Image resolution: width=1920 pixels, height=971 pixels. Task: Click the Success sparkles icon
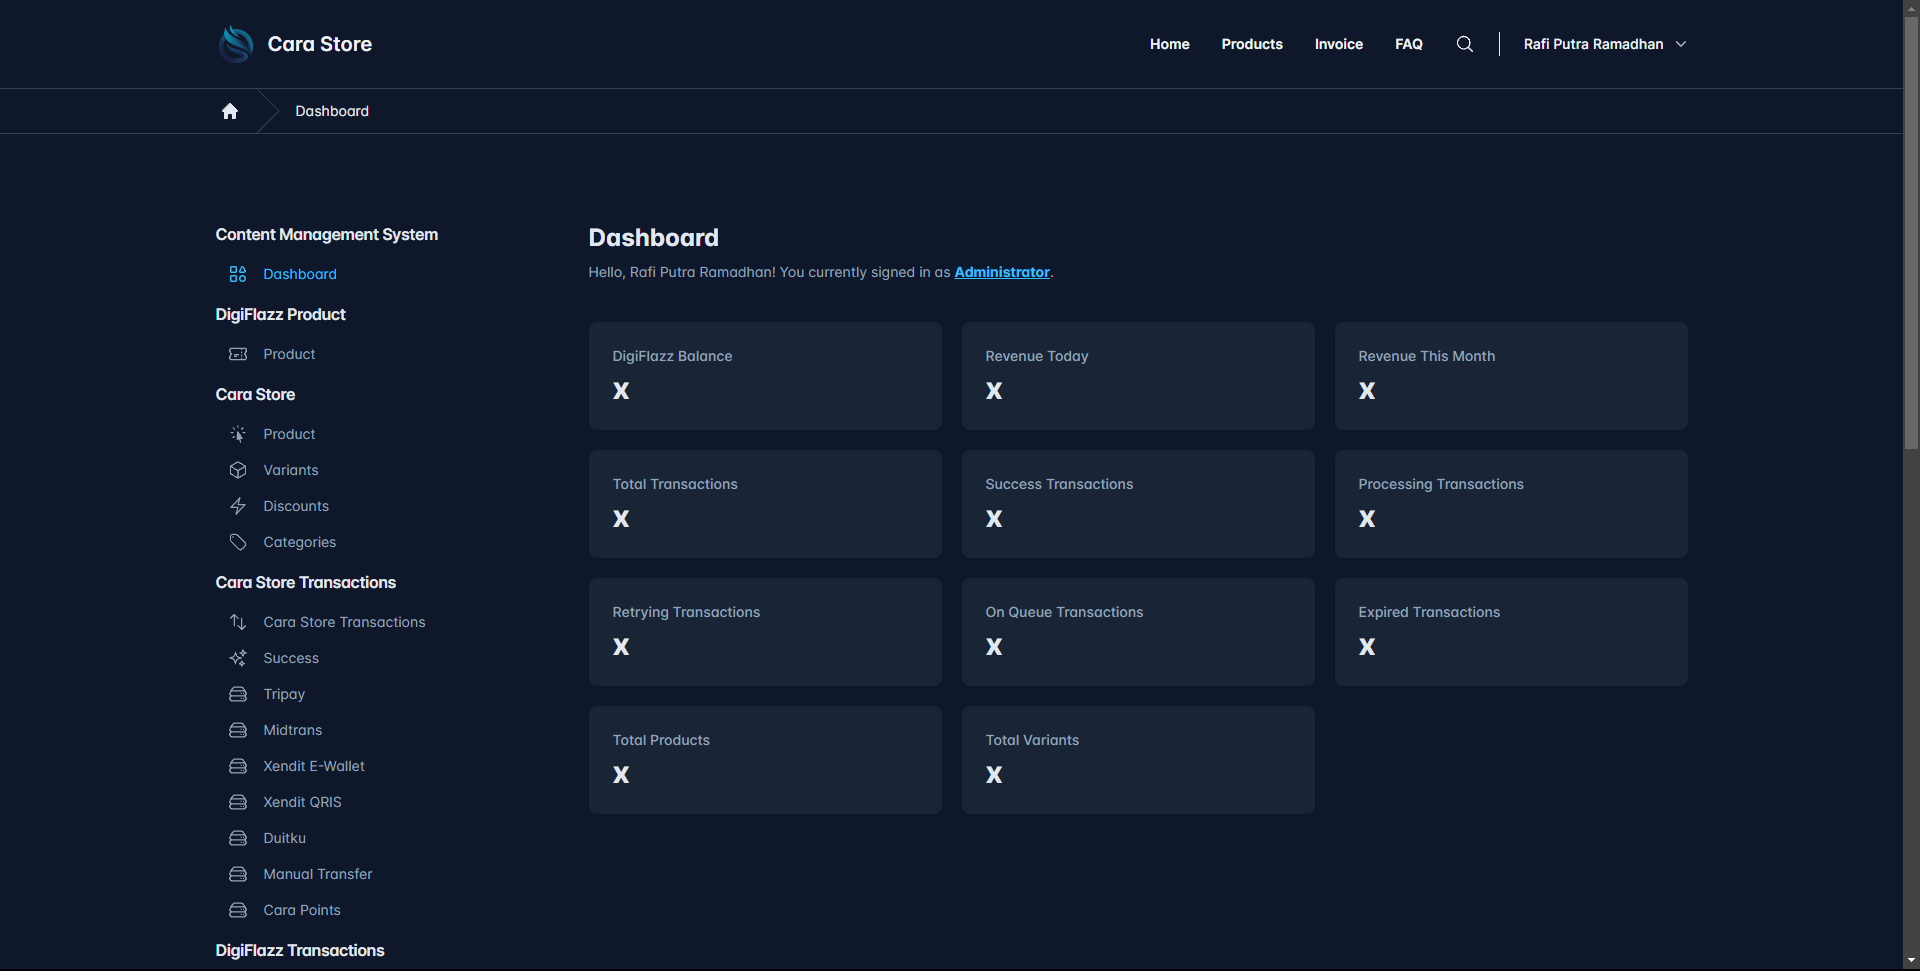click(238, 658)
